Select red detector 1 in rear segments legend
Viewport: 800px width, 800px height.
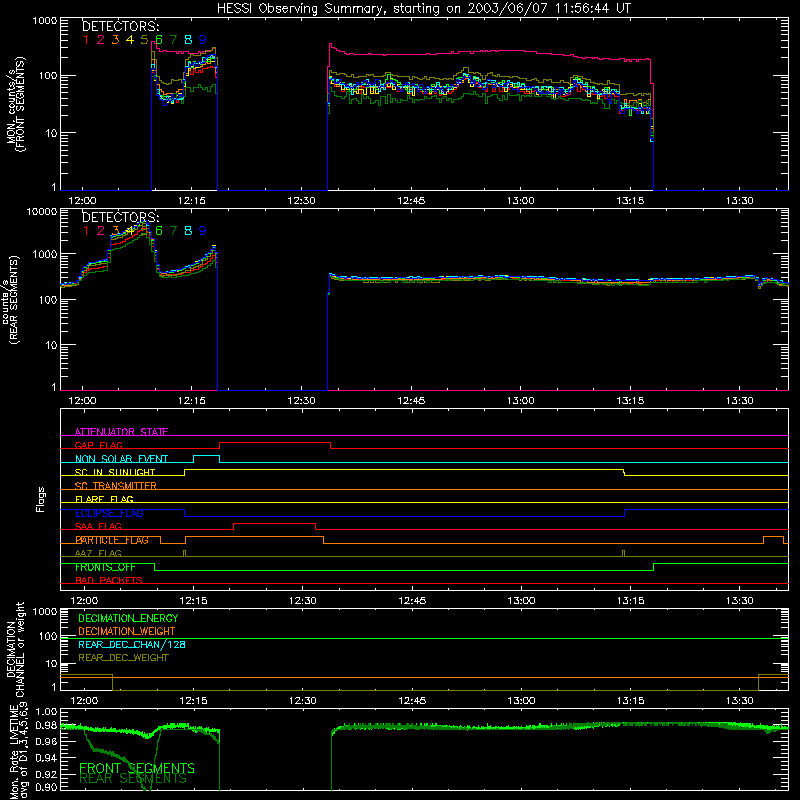86,231
